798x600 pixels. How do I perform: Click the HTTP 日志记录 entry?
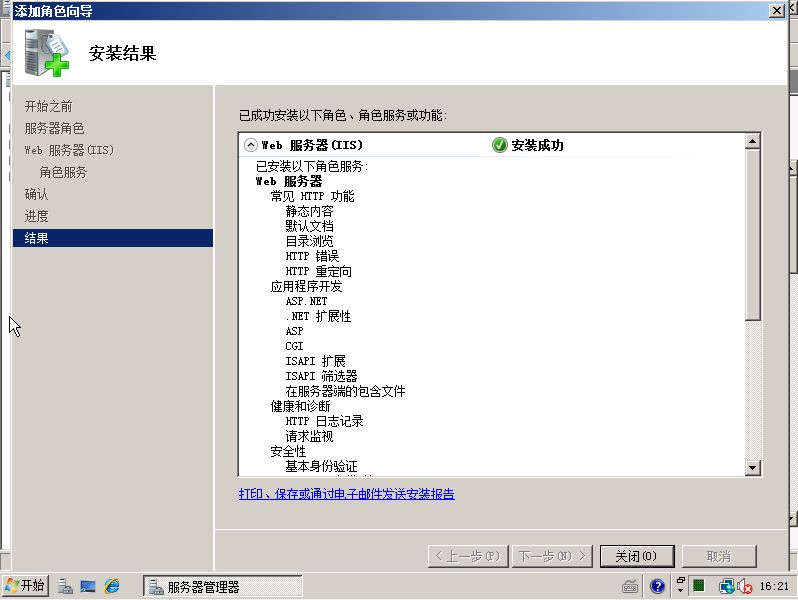click(x=324, y=421)
